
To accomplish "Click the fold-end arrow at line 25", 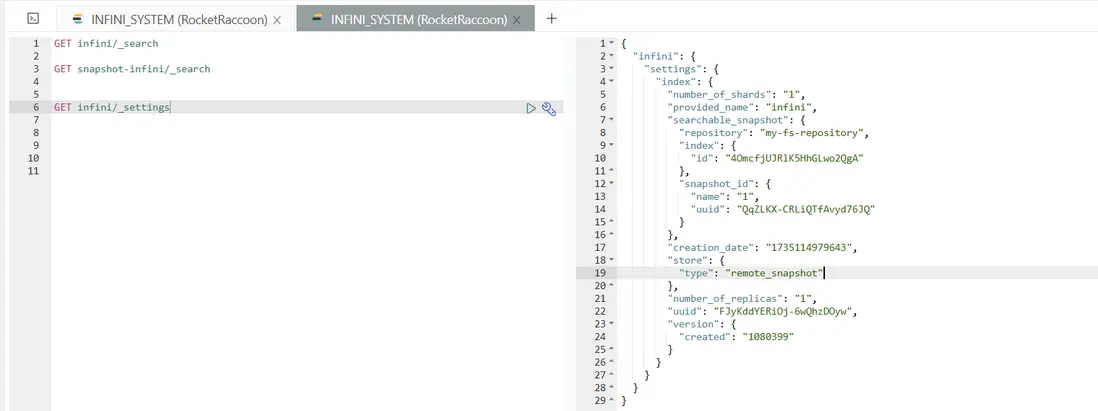I will point(612,349).
